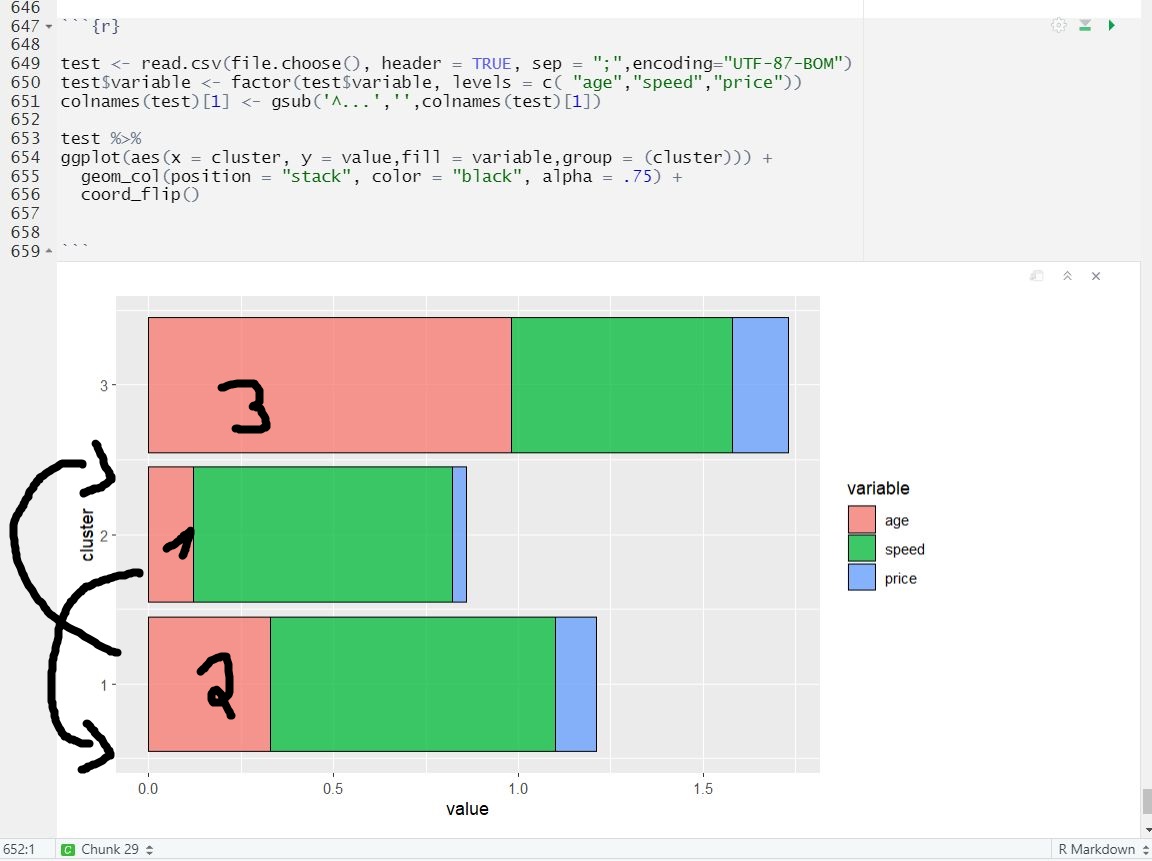Screen dimensions: 1152x861
Task: Click the green speed segment of cluster 3 bar
Action: [622, 385]
